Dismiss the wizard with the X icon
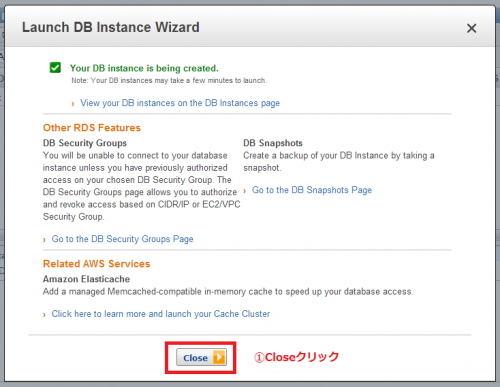Screen dimensions: 500x387 (471, 28)
